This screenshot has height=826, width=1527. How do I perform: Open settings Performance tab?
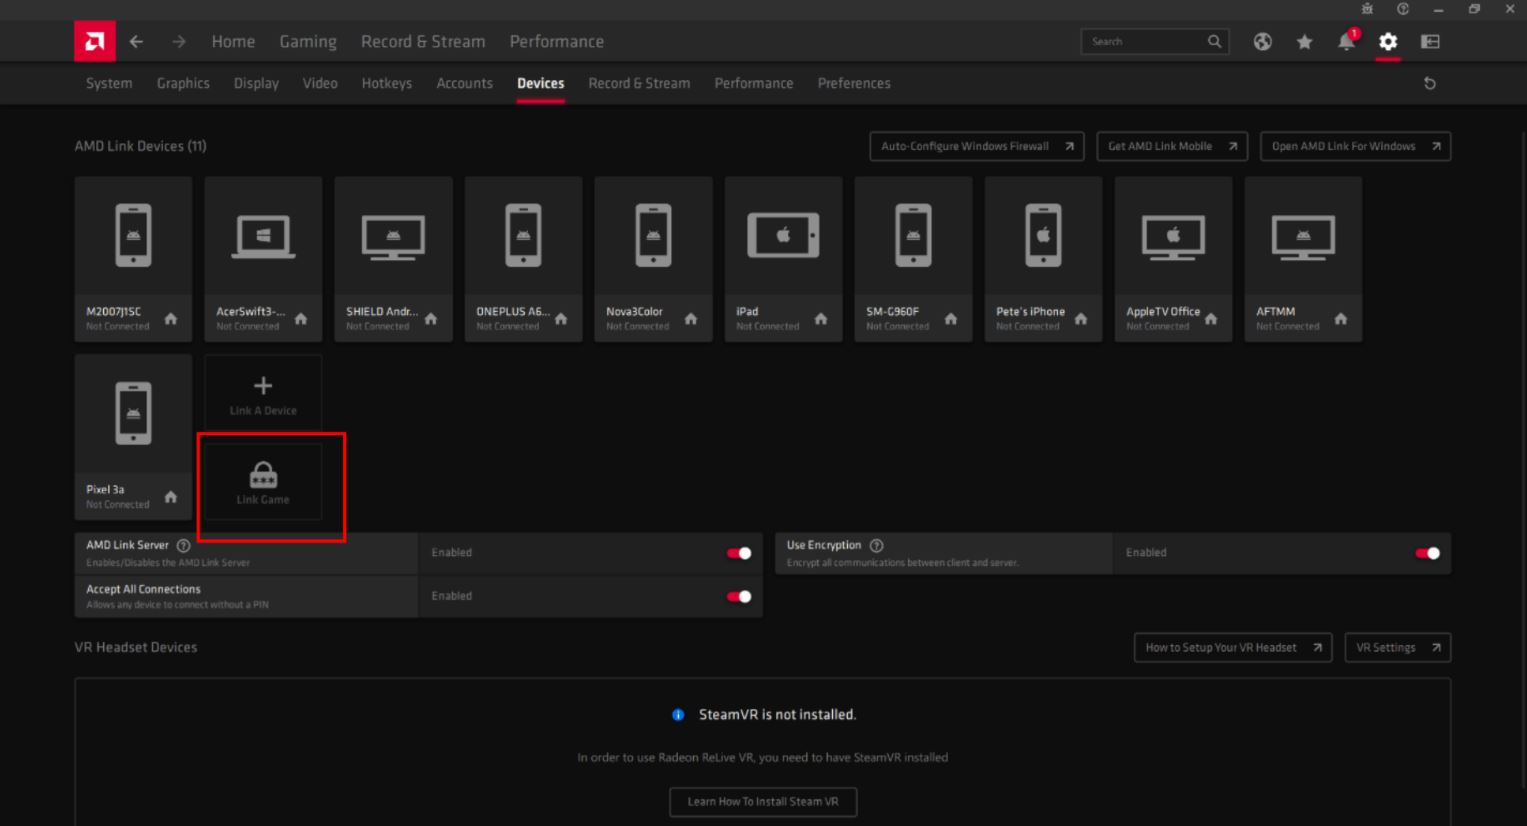(x=754, y=83)
